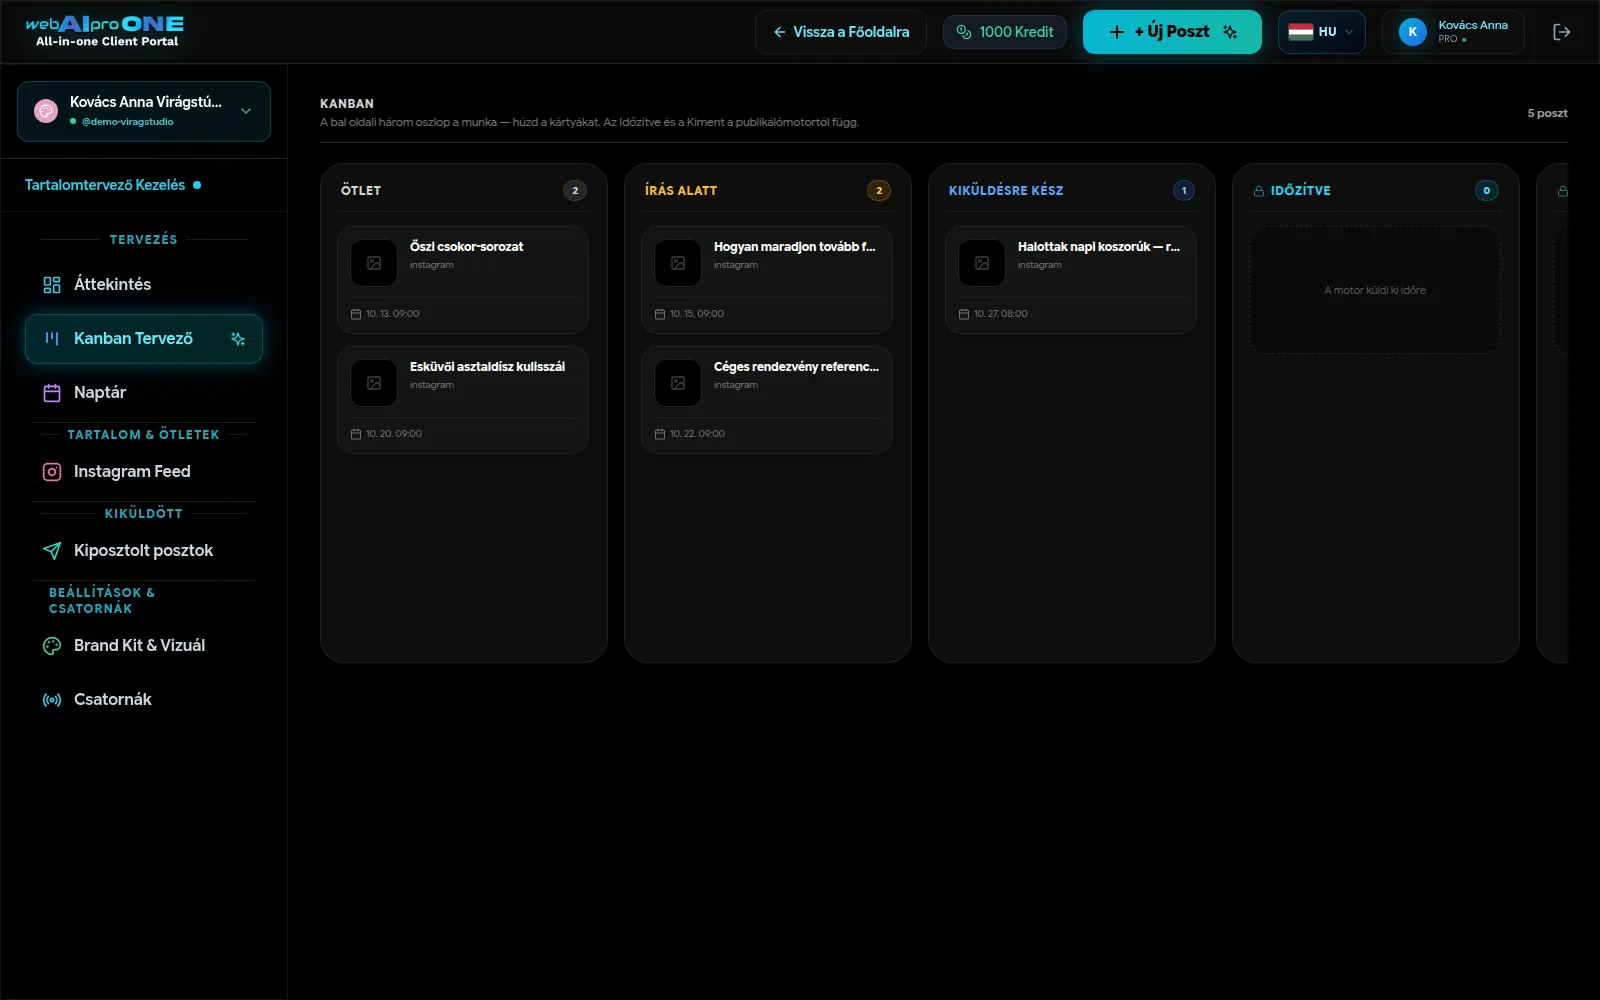Click the Brand Kit palette icon
The height and width of the screenshot is (1000, 1600).
[x=52, y=646]
